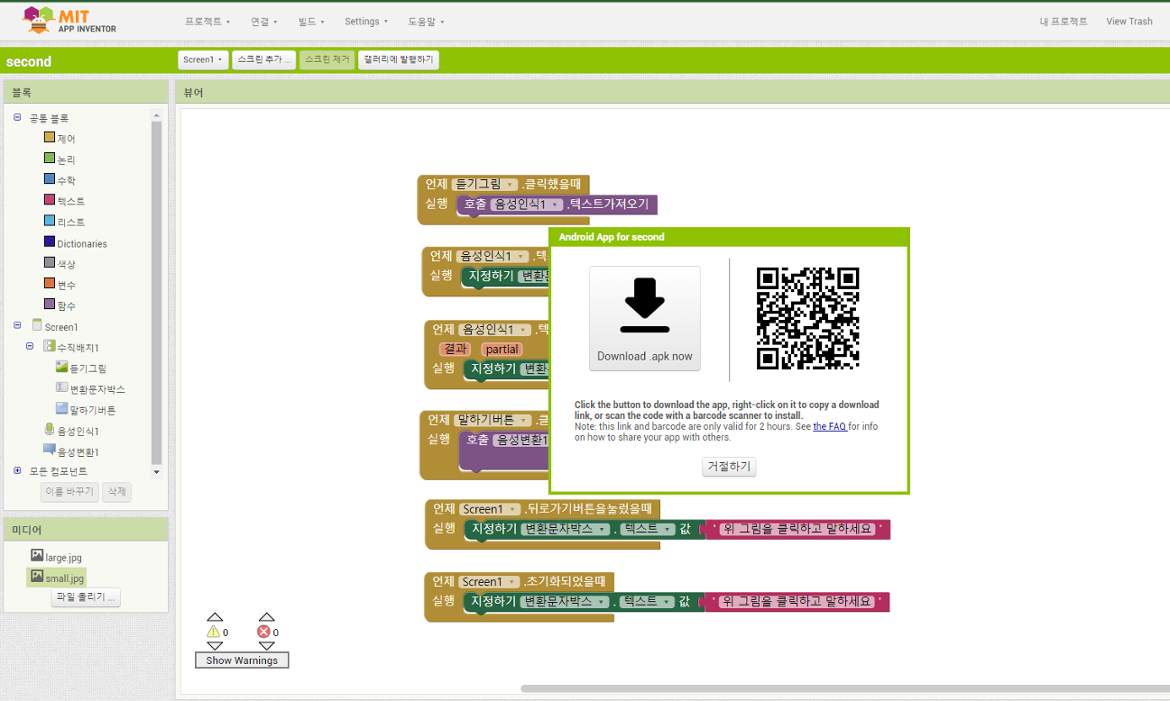Click the red error count indicator

point(266,631)
